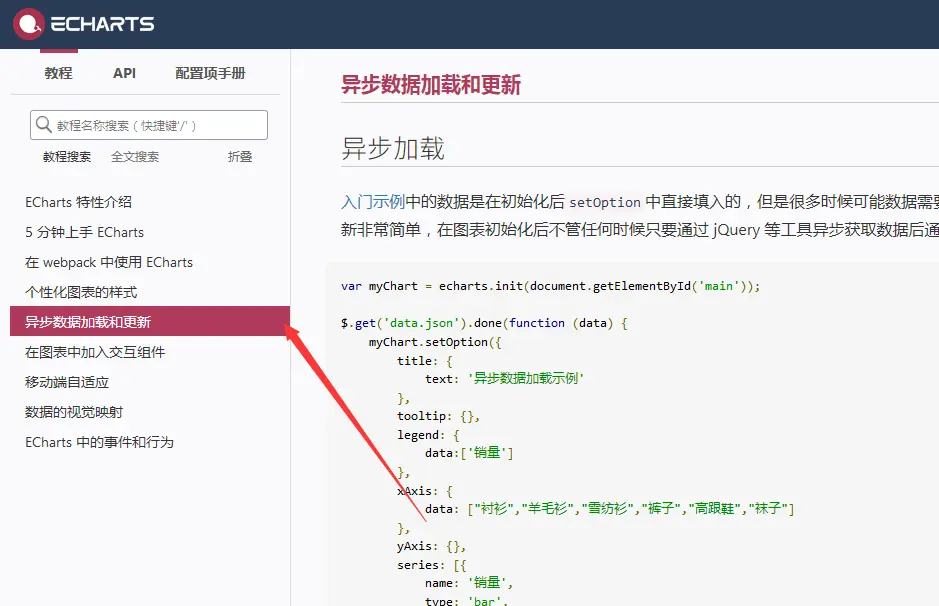
Task: Open the API tab
Action: click(124, 73)
